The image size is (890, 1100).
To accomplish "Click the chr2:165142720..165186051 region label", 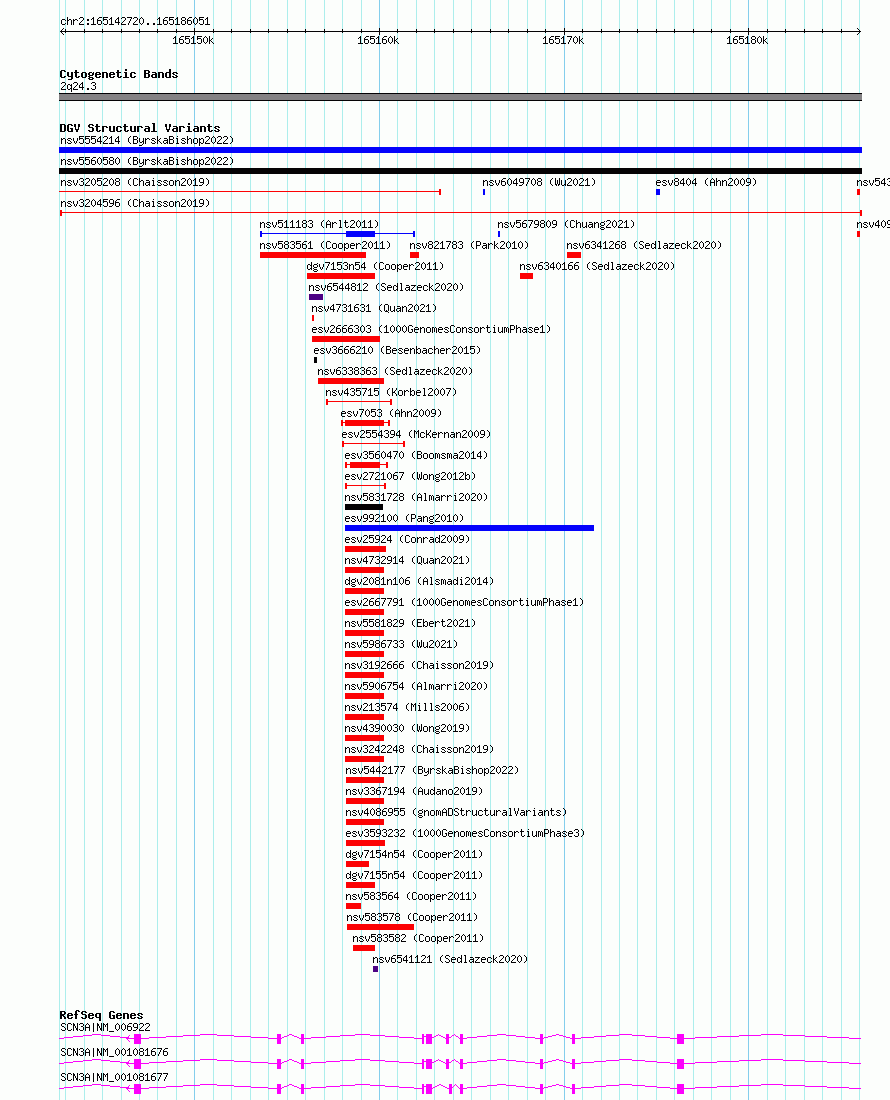I will click(x=135, y=22).
